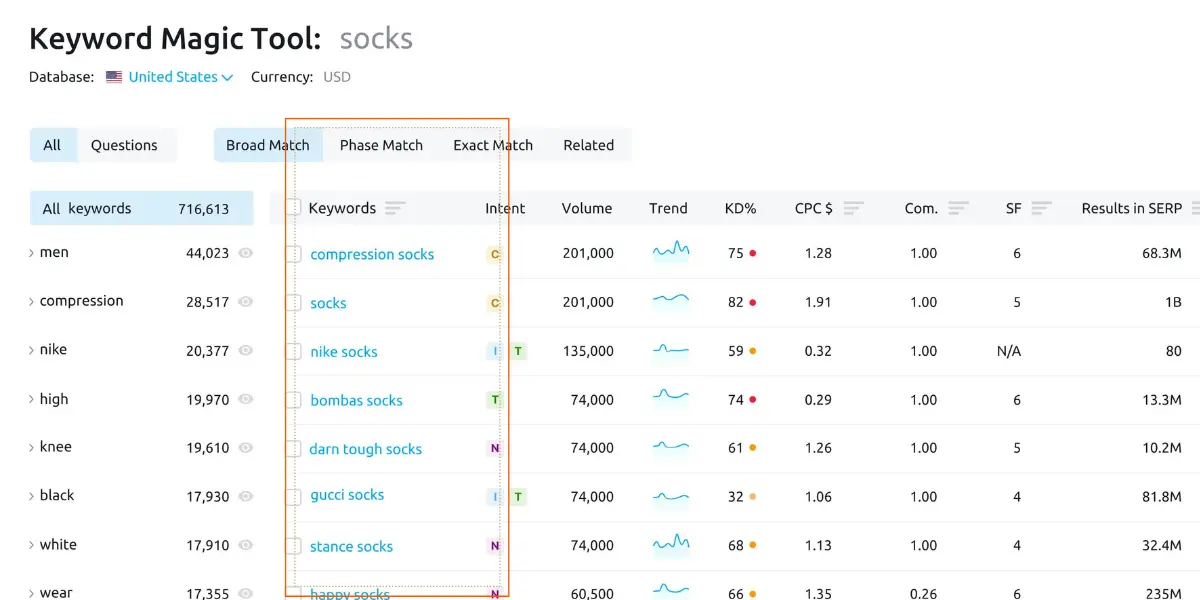Check the box for stance socks
The height and width of the screenshot is (600, 1200).
293,546
